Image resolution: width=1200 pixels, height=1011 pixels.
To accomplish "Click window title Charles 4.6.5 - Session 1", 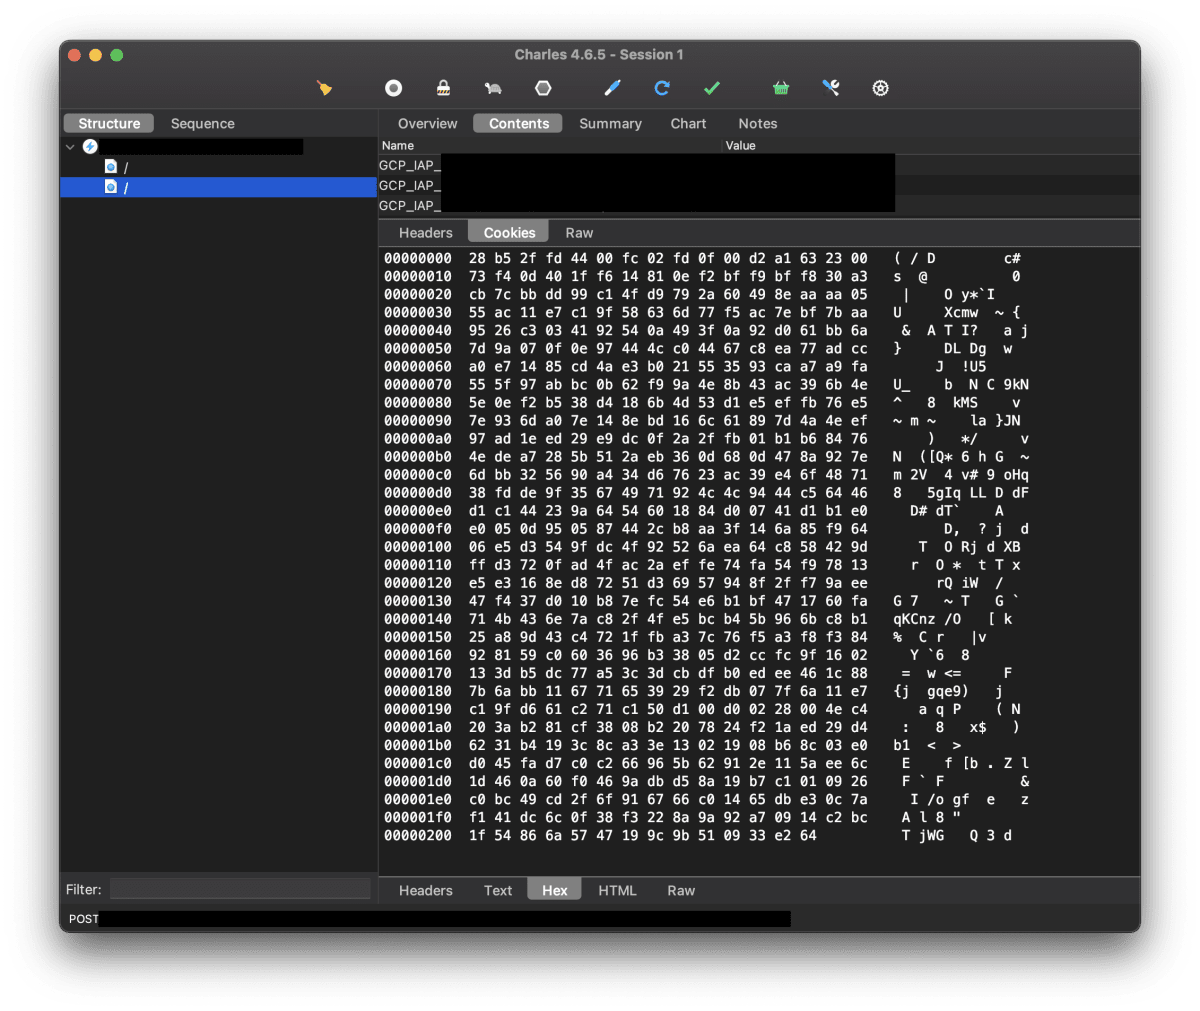I will tap(599, 55).
